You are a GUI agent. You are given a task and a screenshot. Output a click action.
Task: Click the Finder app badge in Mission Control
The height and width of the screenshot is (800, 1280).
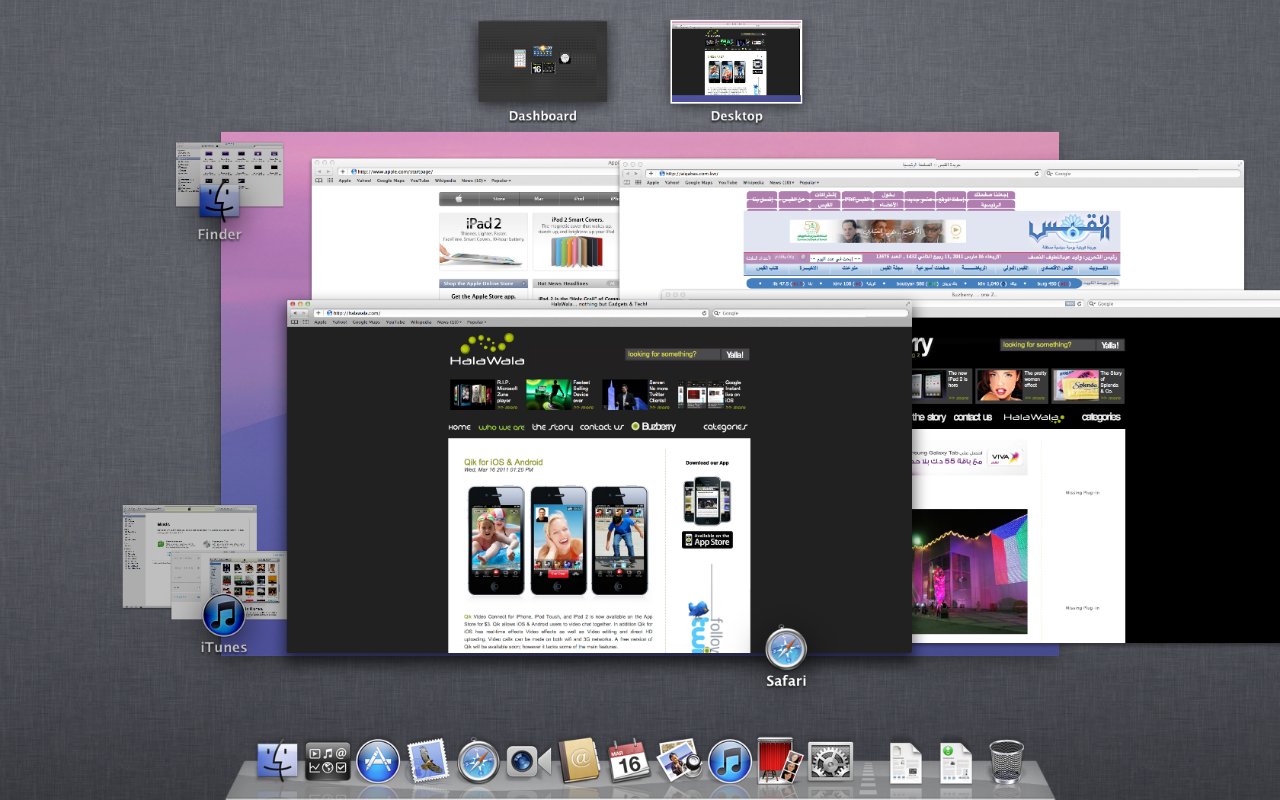(x=219, y=203)
